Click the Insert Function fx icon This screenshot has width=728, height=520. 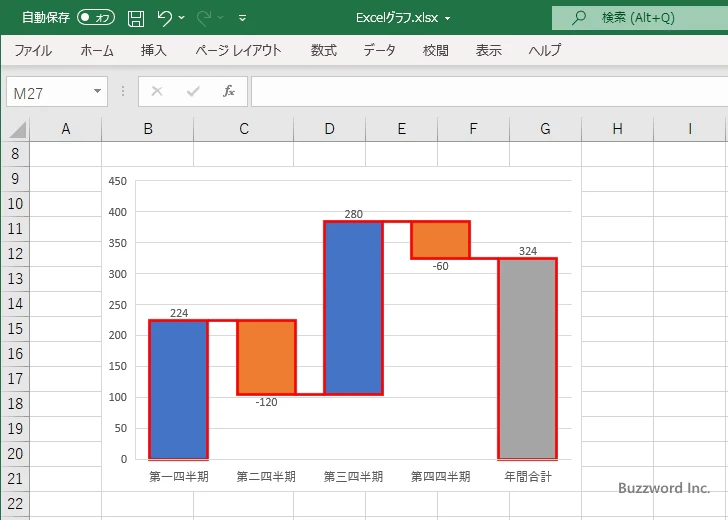tap(229, 91)
